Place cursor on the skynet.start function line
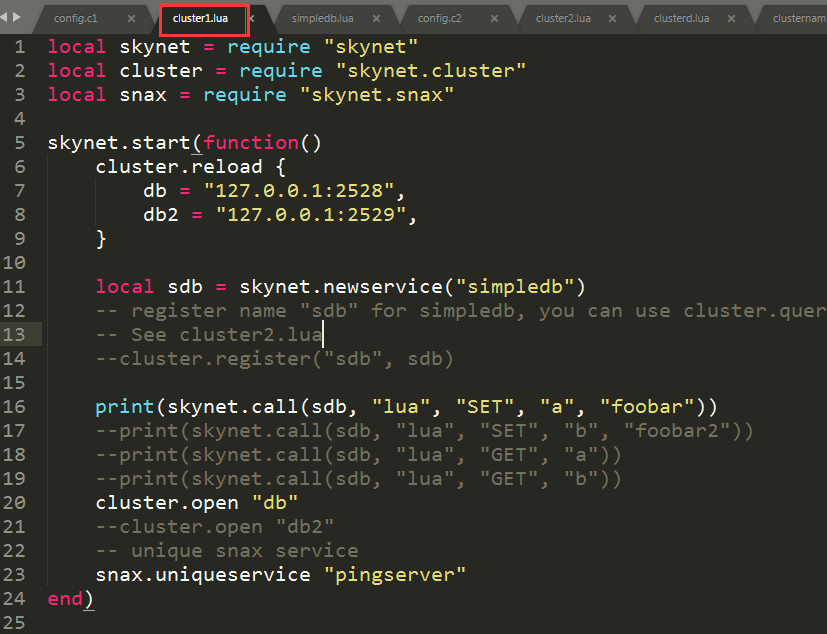Image resolution: width=827 pixels, height=634 pixels. (x=180, y=142)
